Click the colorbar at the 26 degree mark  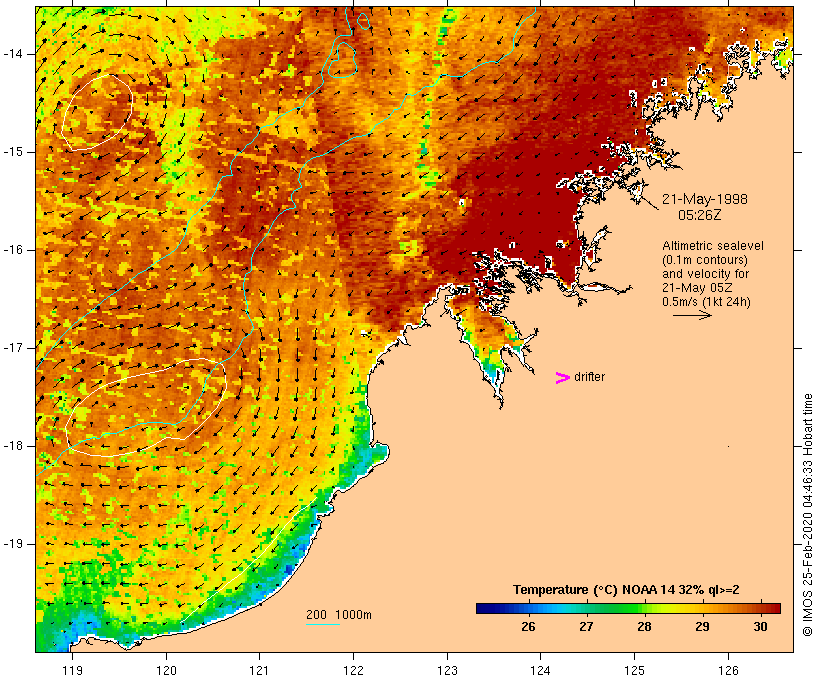(528, 608)
